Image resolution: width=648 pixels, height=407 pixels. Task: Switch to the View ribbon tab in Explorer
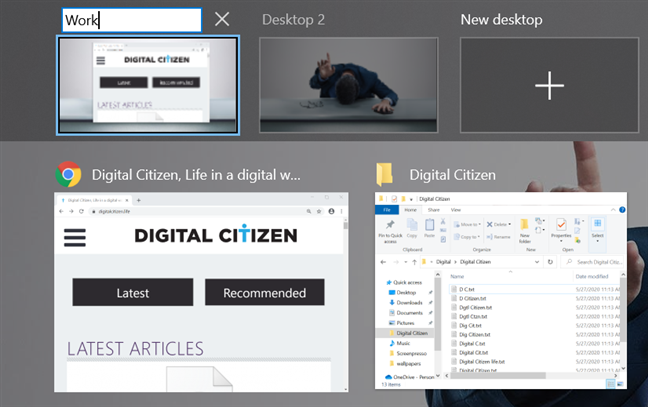coord(455,210)
